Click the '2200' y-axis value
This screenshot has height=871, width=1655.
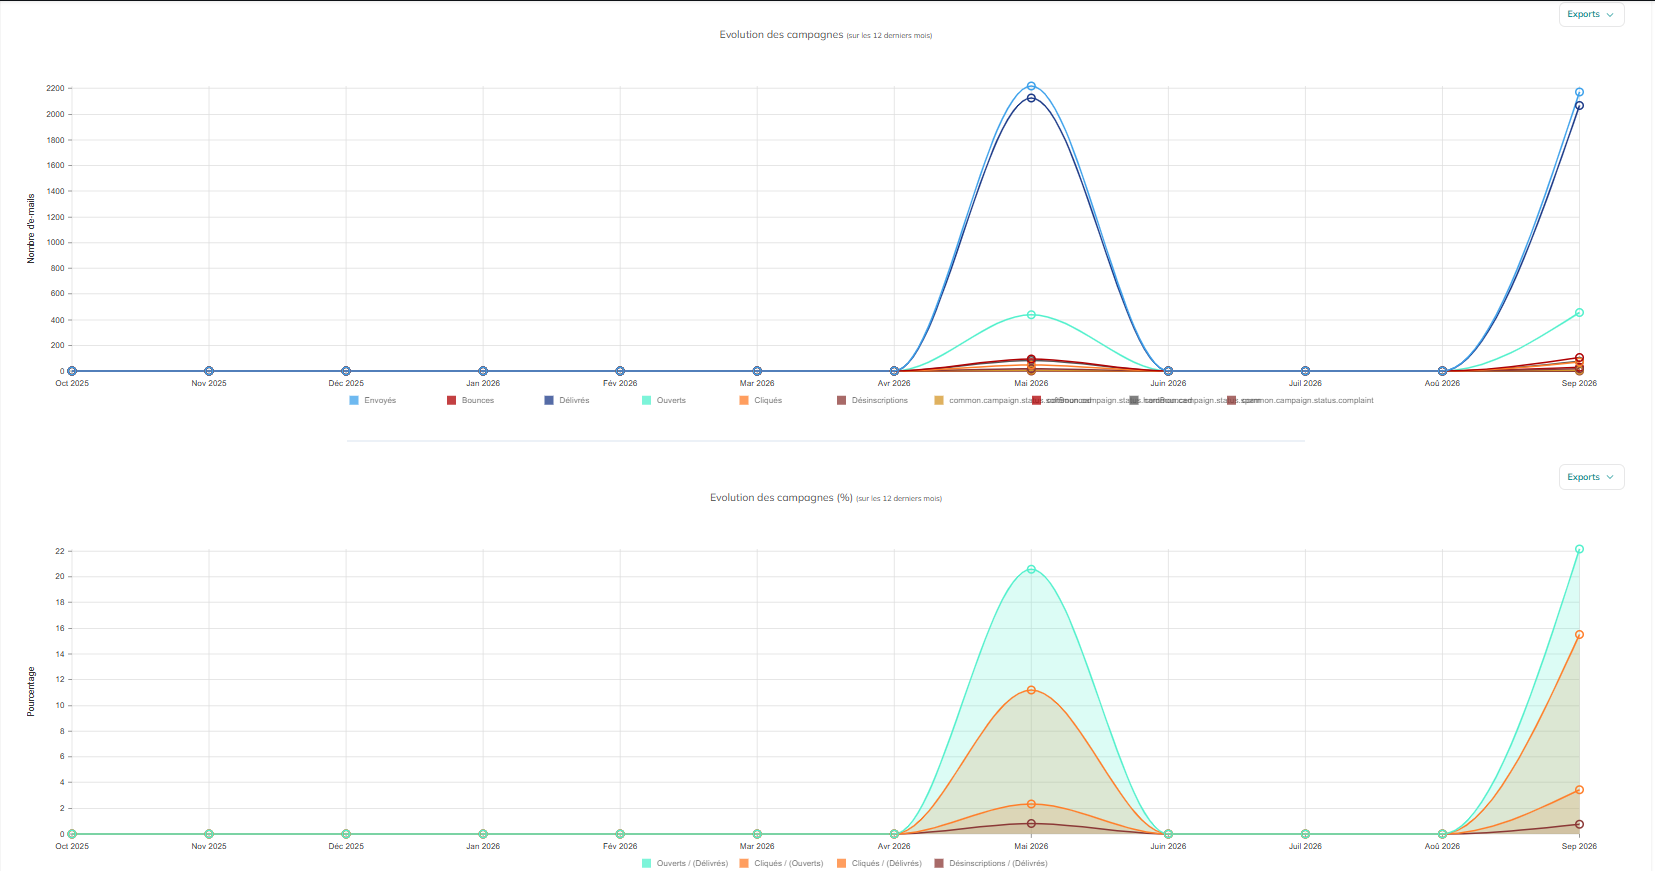coord(55,88)
